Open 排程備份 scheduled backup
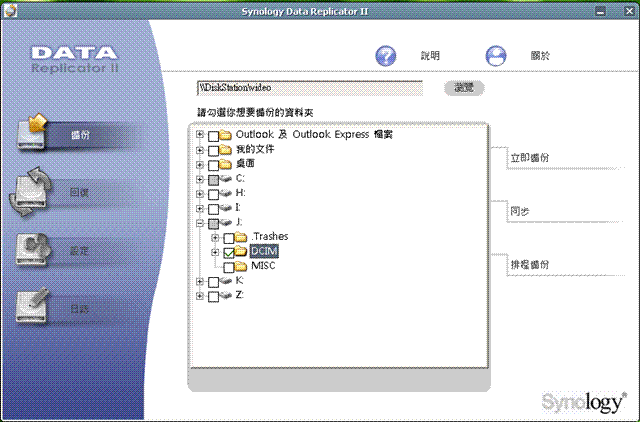The image size is (640, 422). click(x=530, y=264)
